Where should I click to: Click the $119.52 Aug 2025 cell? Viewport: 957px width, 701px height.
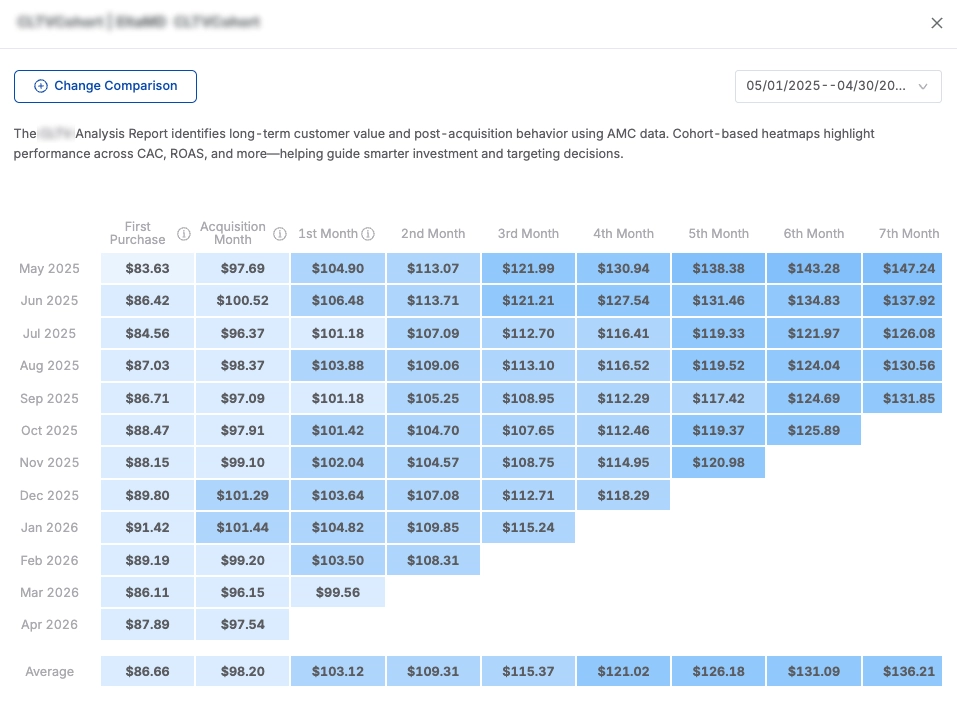(x=718, y=365)
